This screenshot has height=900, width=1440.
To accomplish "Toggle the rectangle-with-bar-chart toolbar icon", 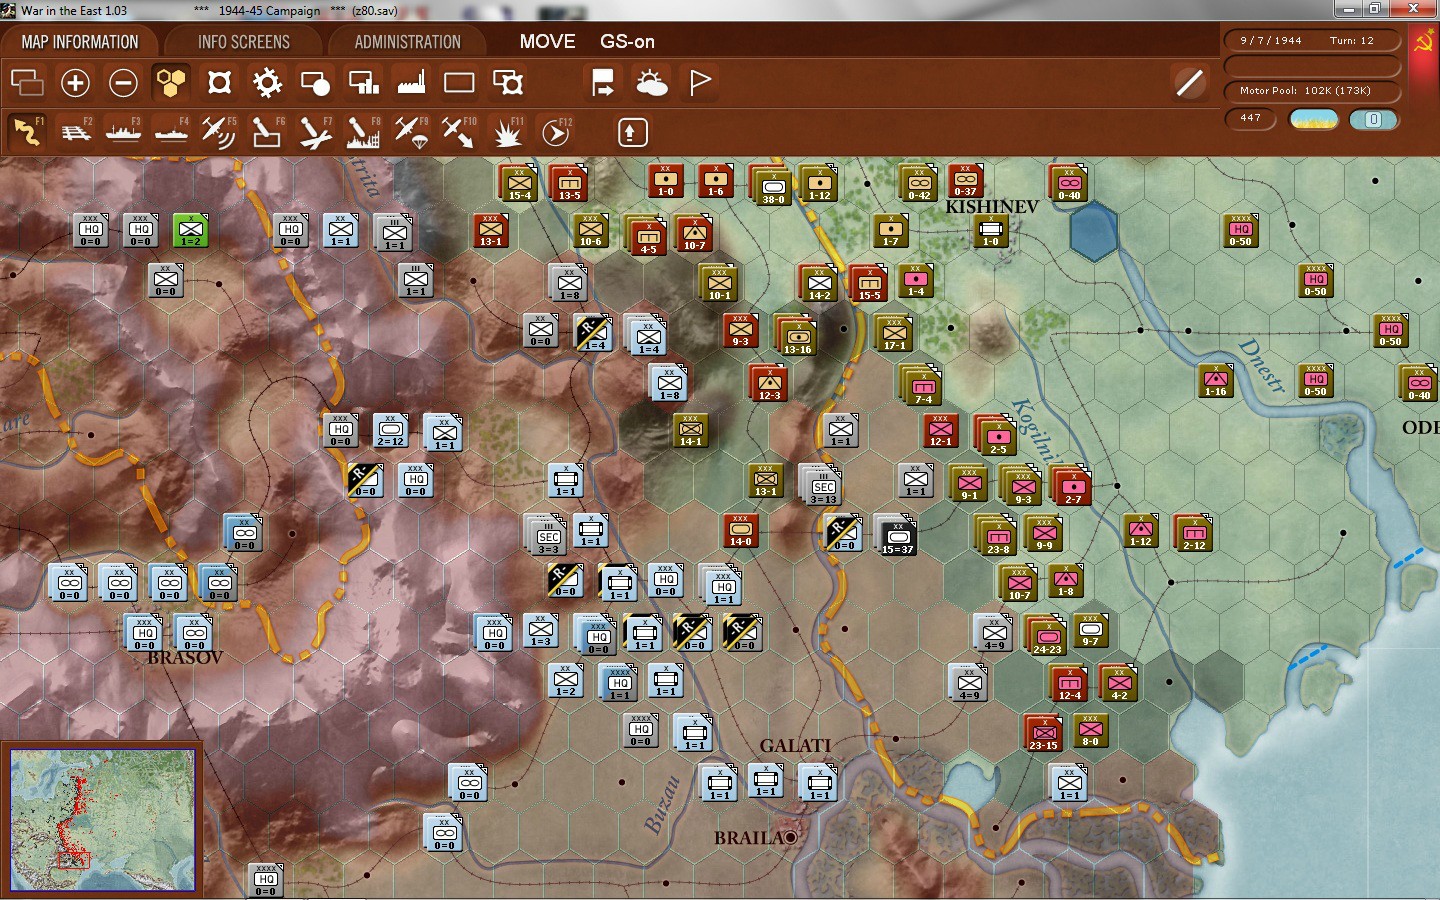I will point(363,83).
